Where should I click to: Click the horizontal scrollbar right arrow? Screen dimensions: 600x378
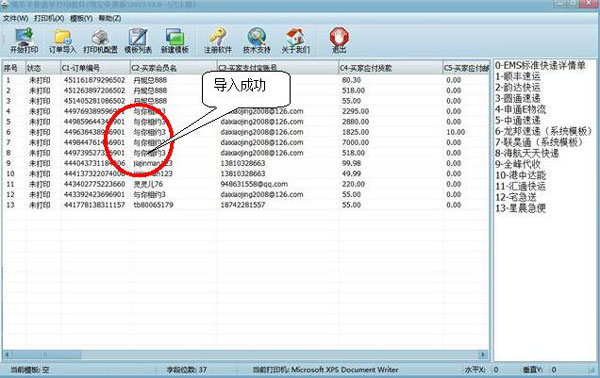(x=483, y=355)
